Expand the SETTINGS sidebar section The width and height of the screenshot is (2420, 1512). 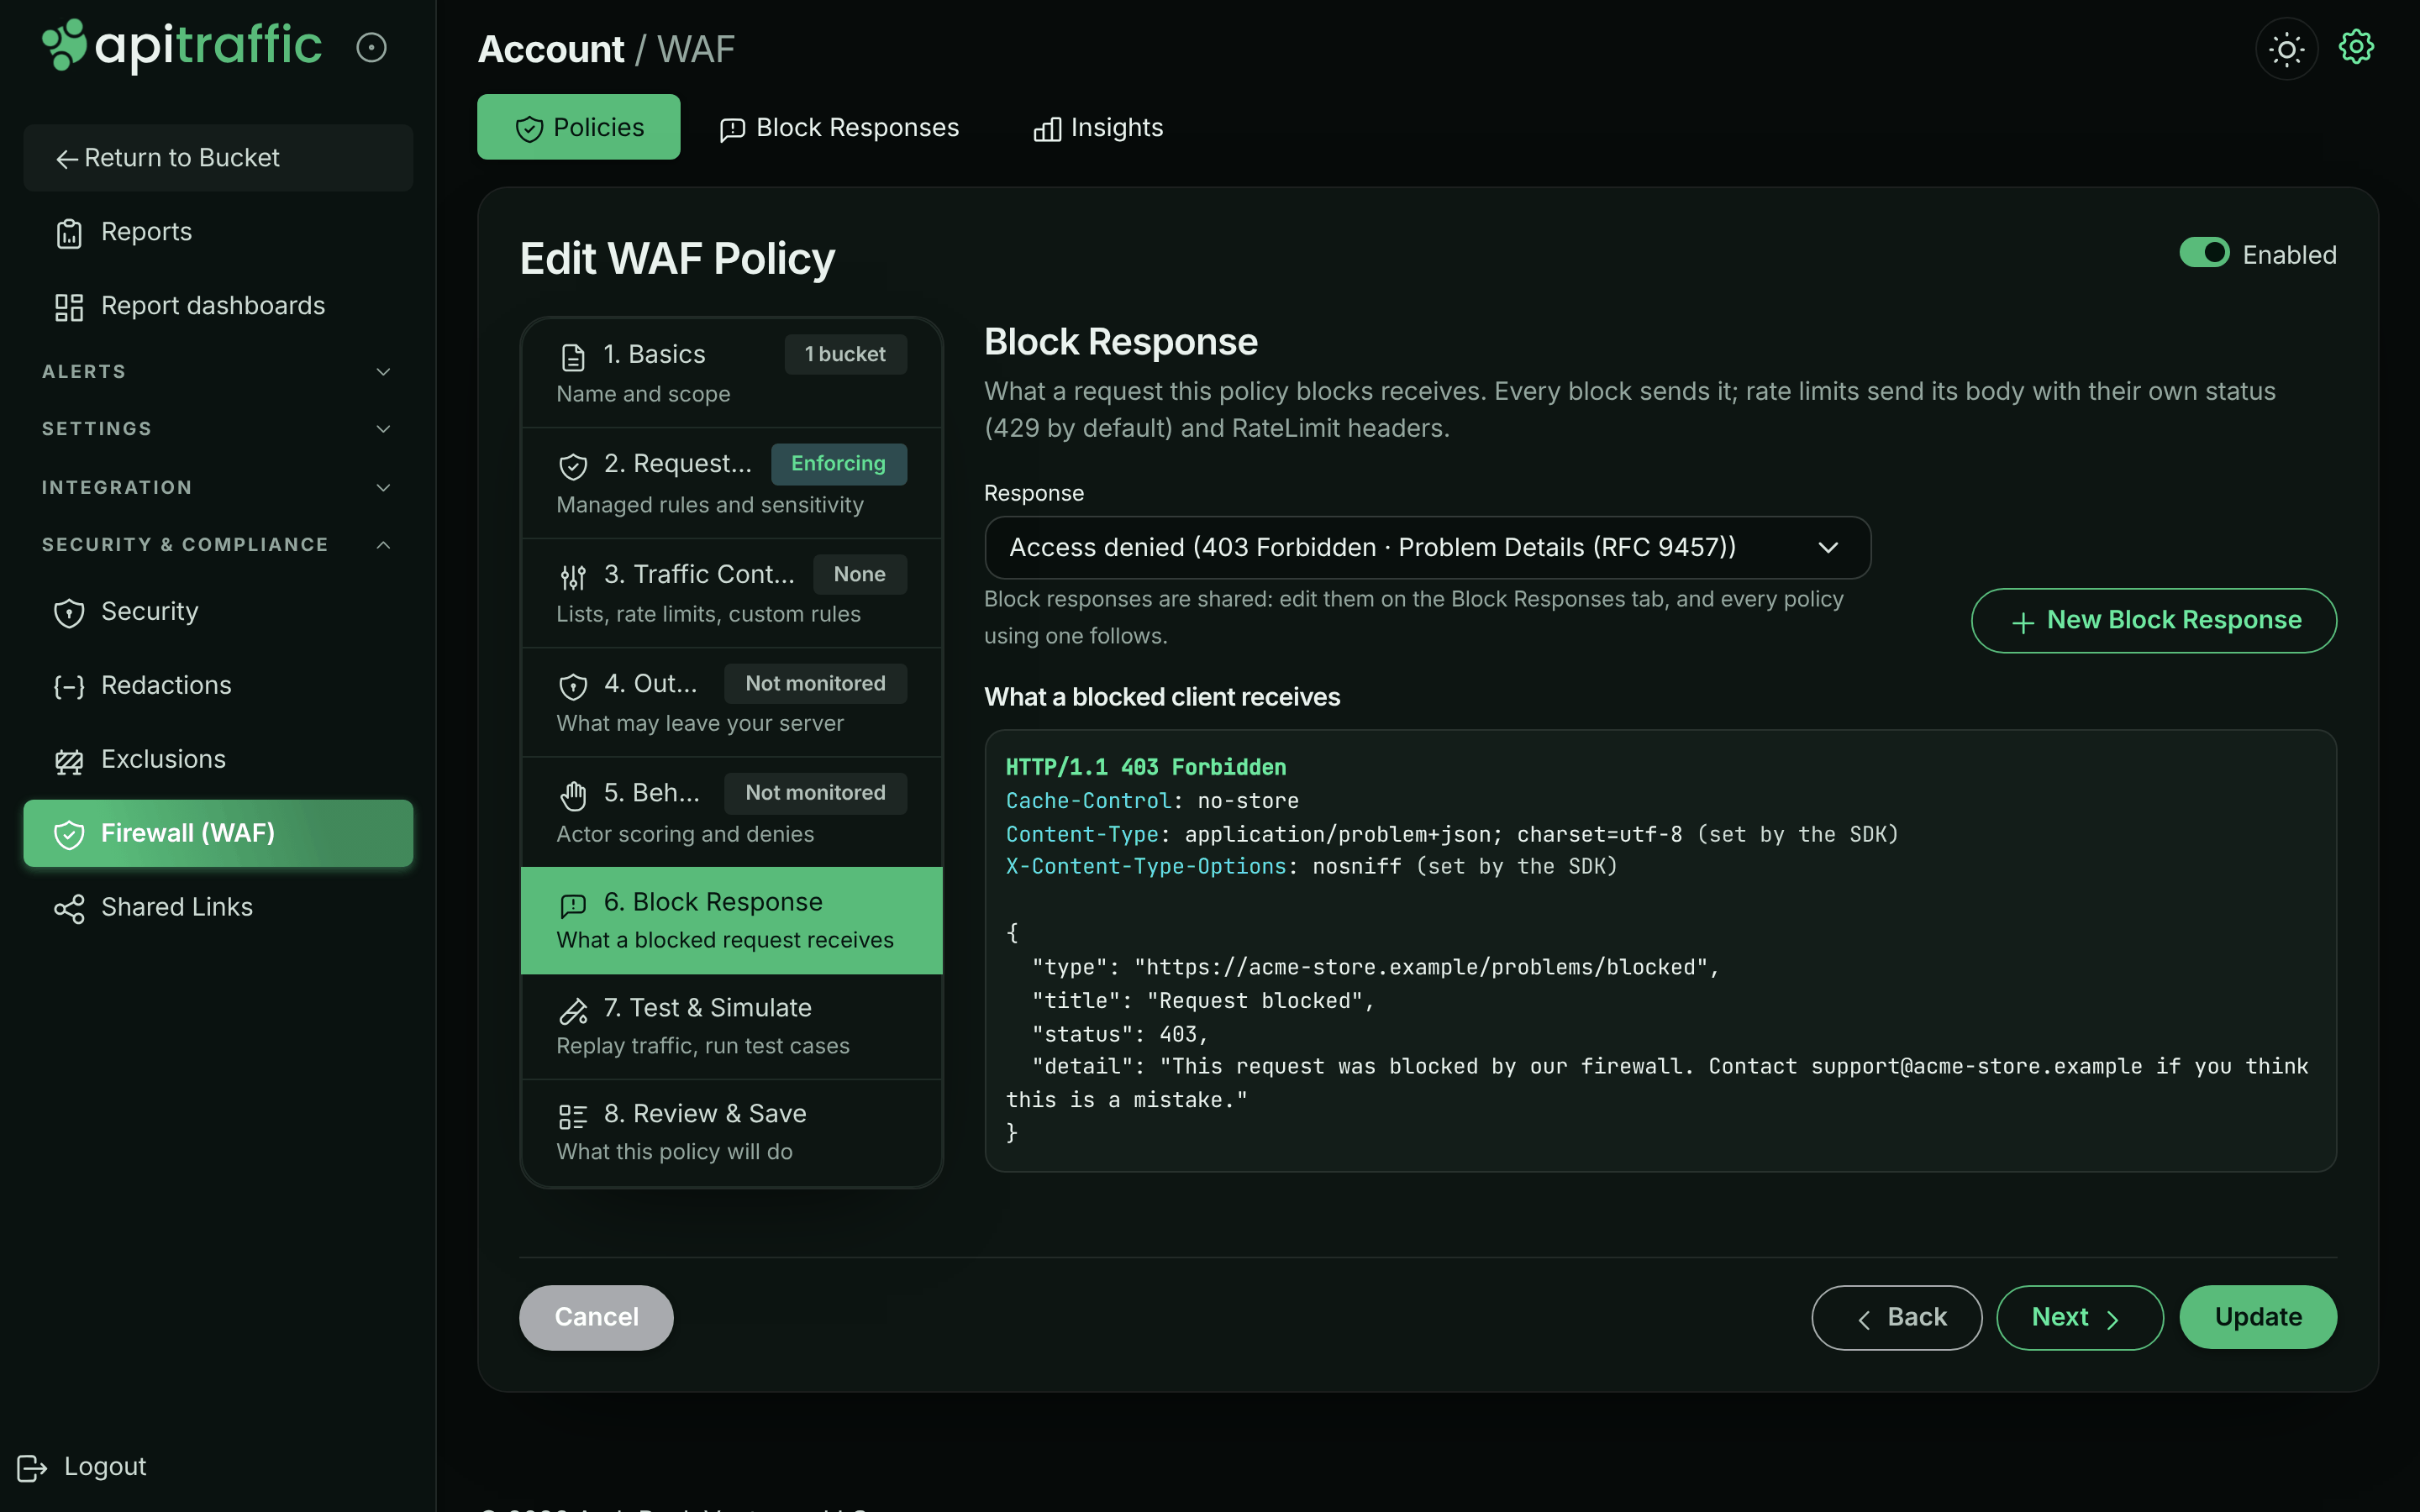click(x=218, y=428)
